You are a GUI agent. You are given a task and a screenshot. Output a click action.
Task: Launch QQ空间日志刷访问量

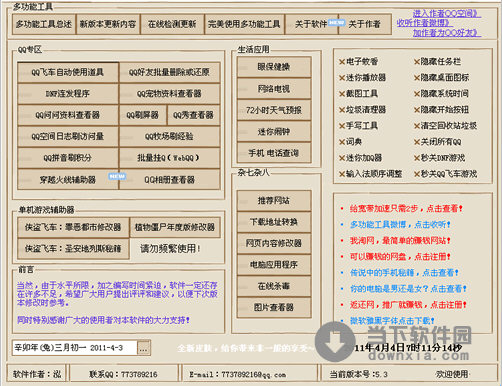pyautogui.click(x=68, y=136)
